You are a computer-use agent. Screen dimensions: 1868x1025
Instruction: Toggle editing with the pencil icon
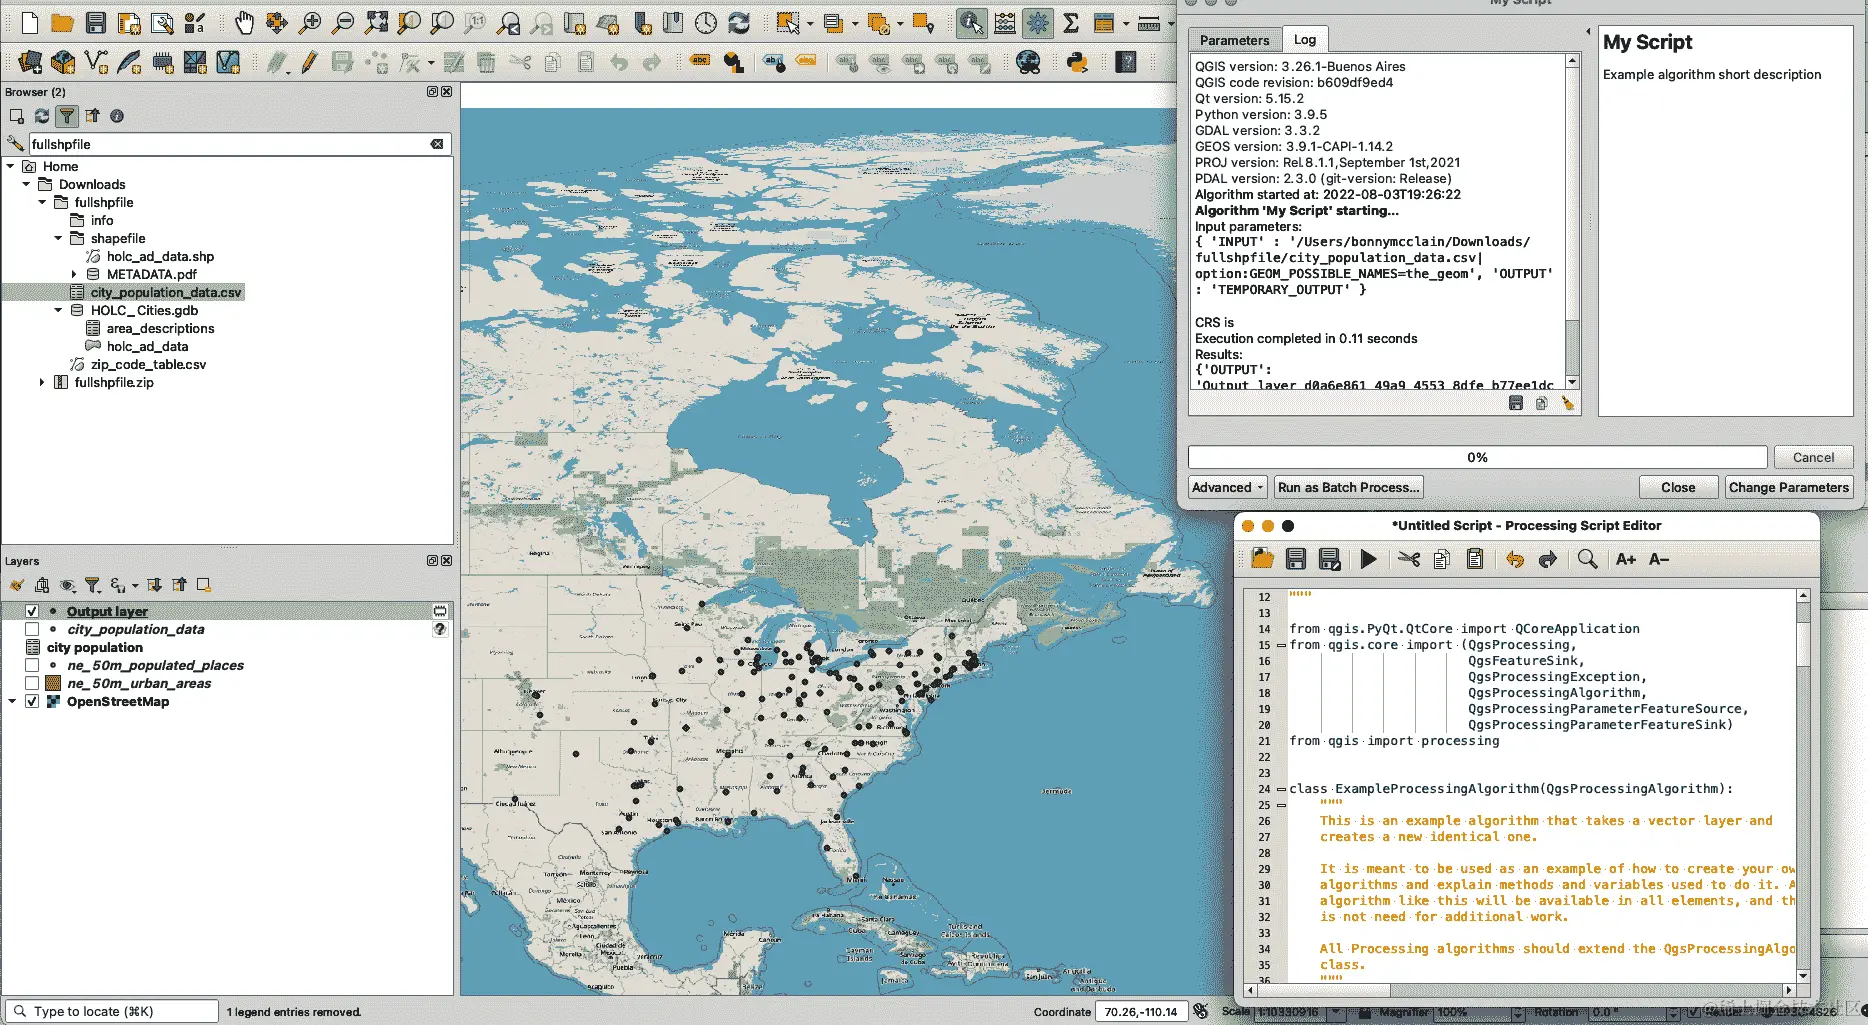(309, 63)
